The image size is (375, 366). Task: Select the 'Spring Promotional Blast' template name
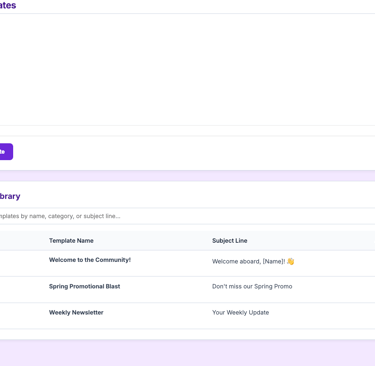[84, 286]
